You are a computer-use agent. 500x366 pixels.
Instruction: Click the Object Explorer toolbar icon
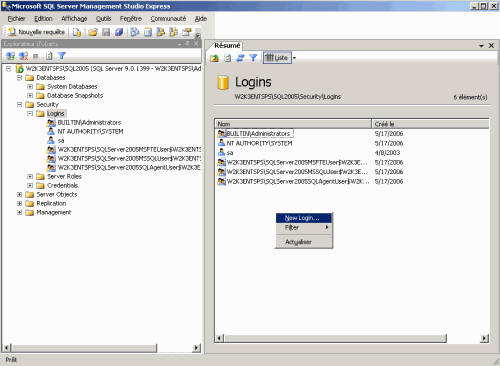(161, 32)
